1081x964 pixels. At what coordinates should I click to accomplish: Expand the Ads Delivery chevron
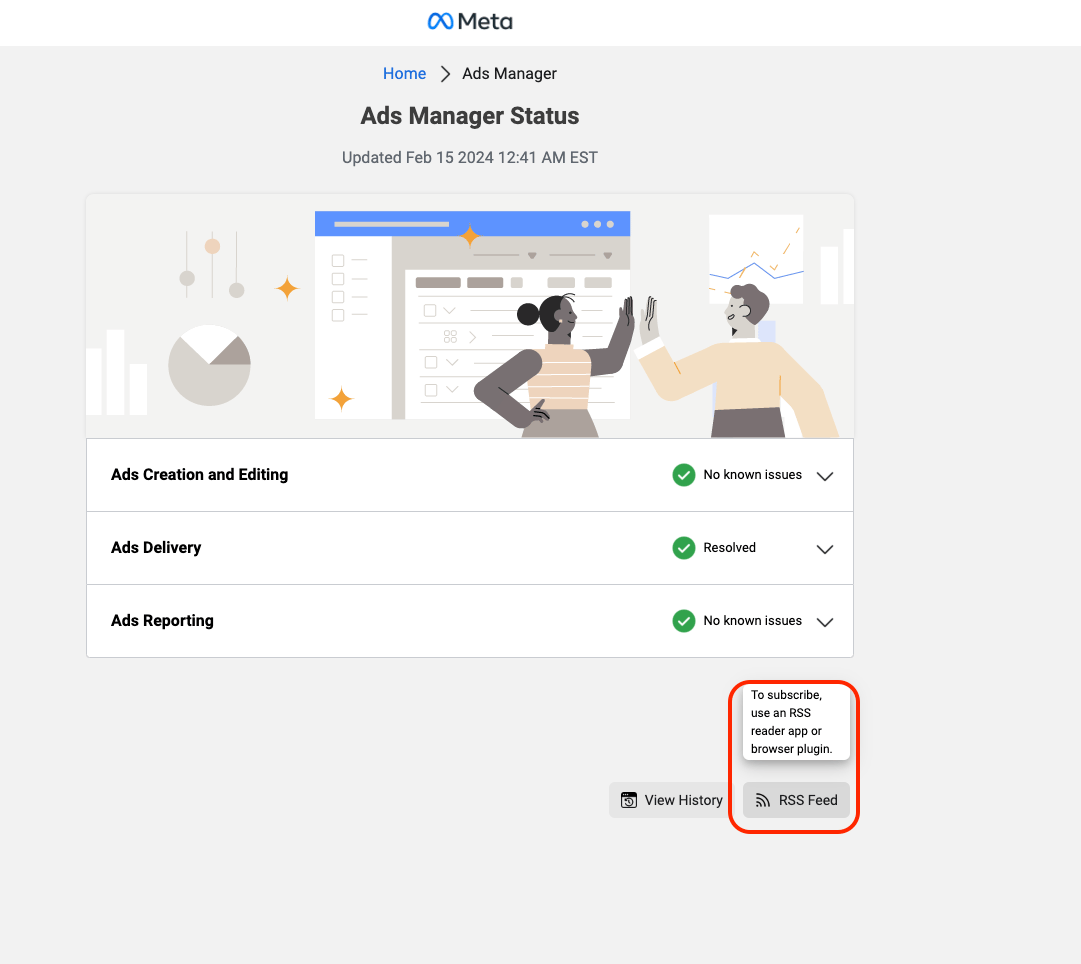pyautogui.click(x=825, y=549)
